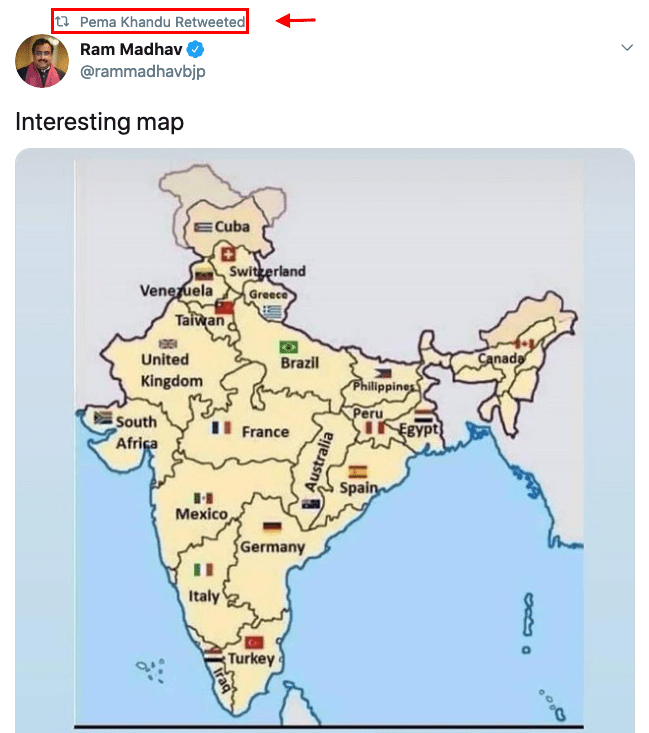Image resolution: width=649 pixels, height=733 pixels.
Task: Click the German flag icon
Action: tap(272, 527)
